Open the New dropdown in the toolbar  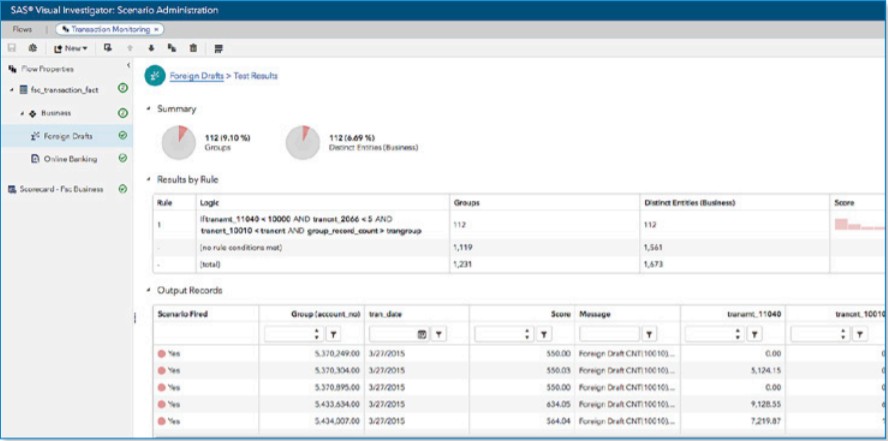tap(71, 49)
